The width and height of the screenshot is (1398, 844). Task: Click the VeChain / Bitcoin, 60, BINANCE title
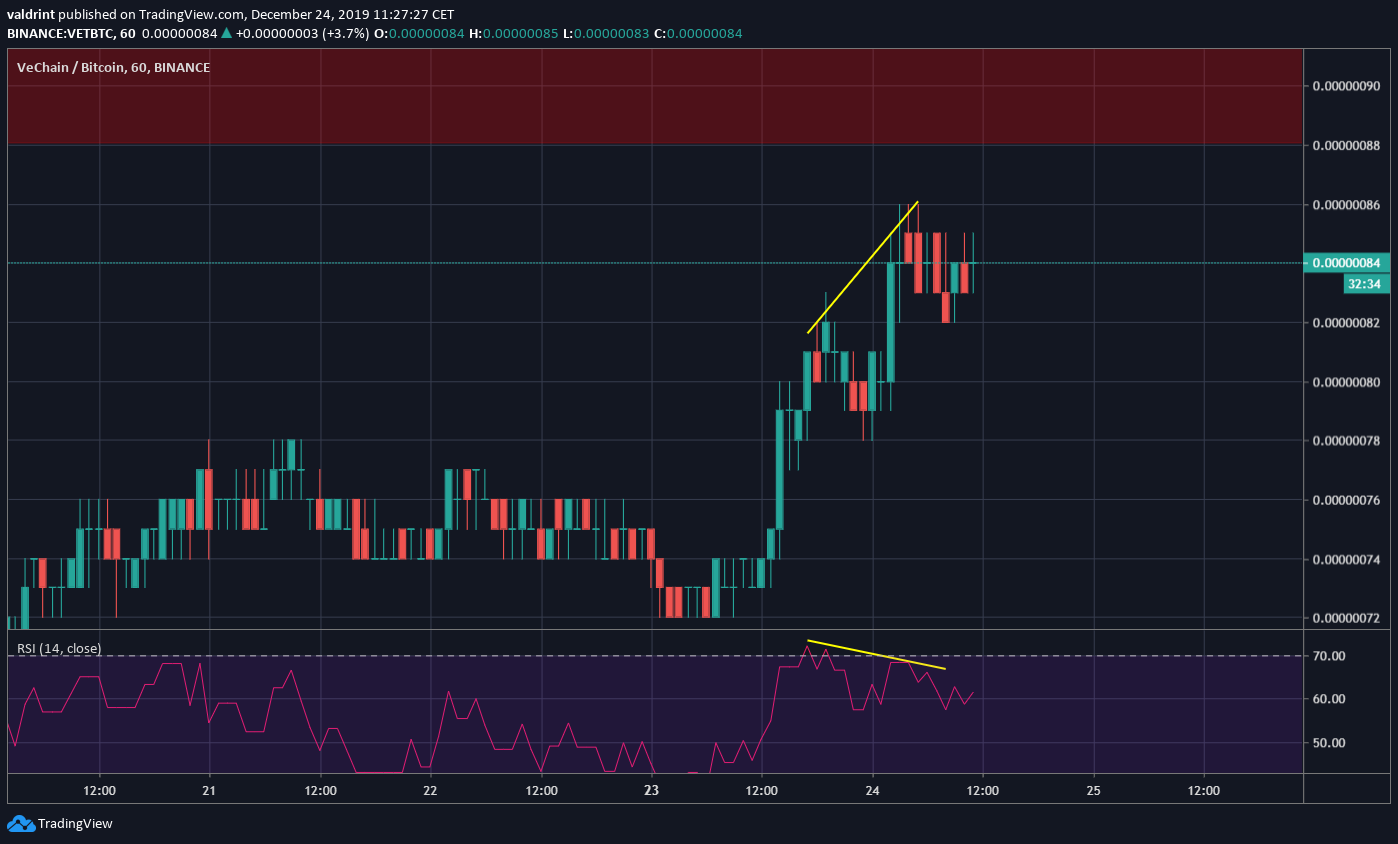click(x=114, y=68)
